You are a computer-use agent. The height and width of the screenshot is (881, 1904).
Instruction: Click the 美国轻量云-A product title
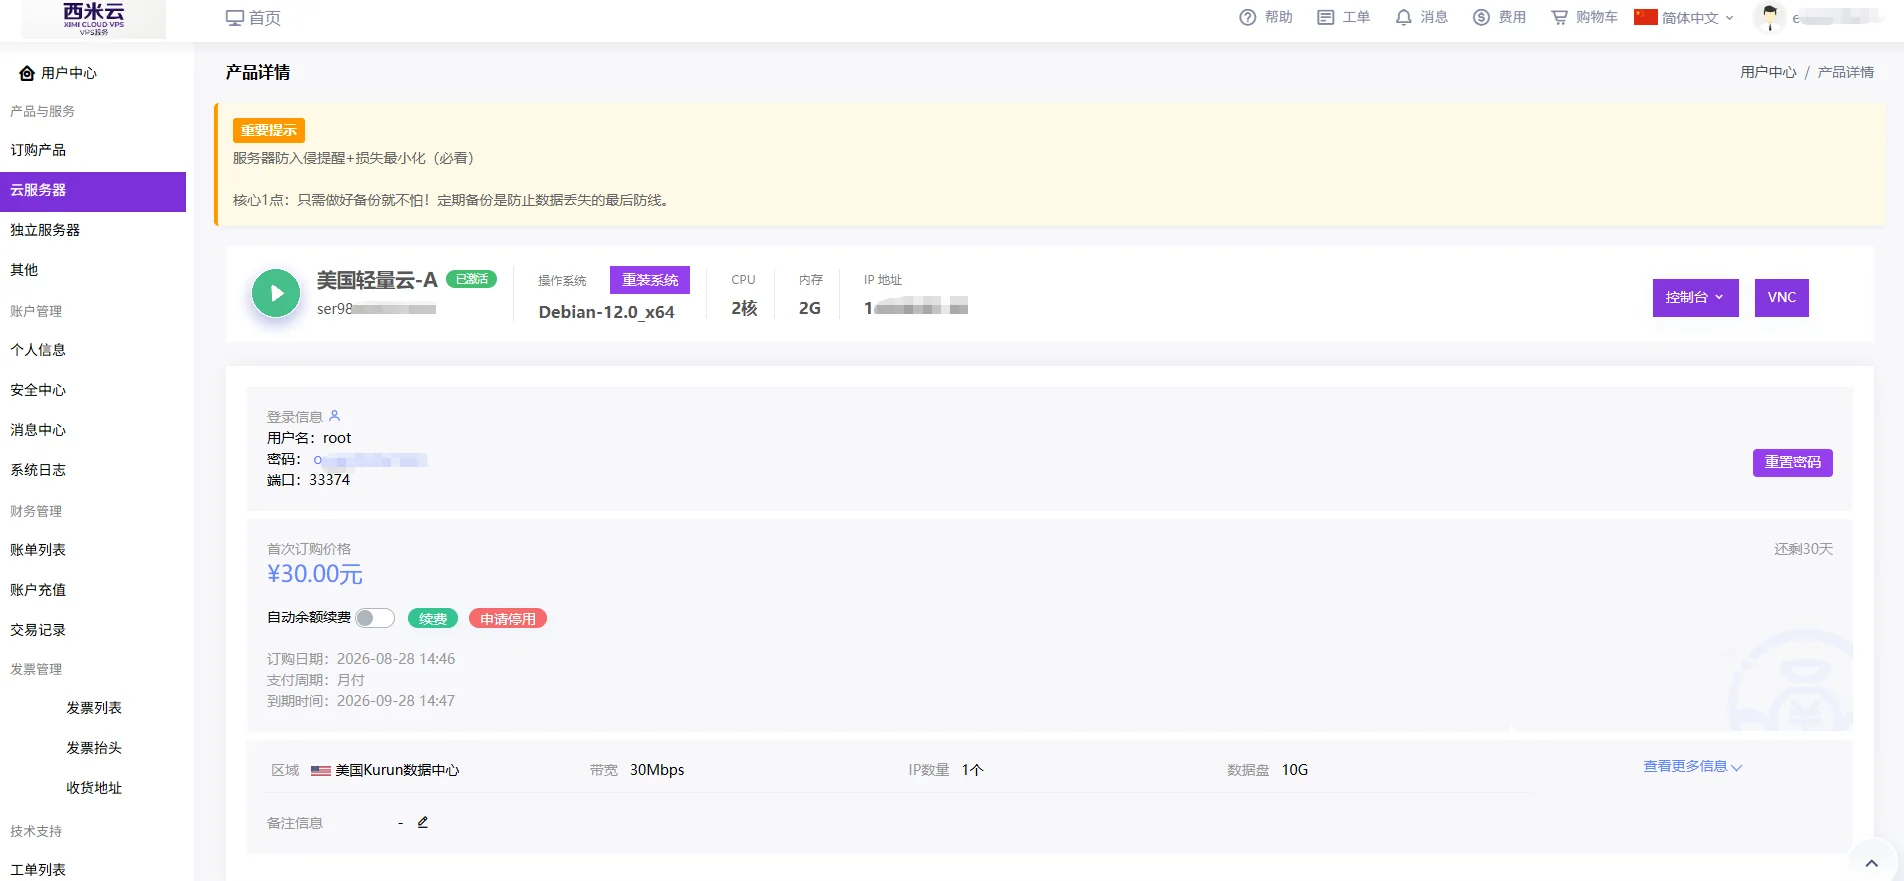pos(377,280)
